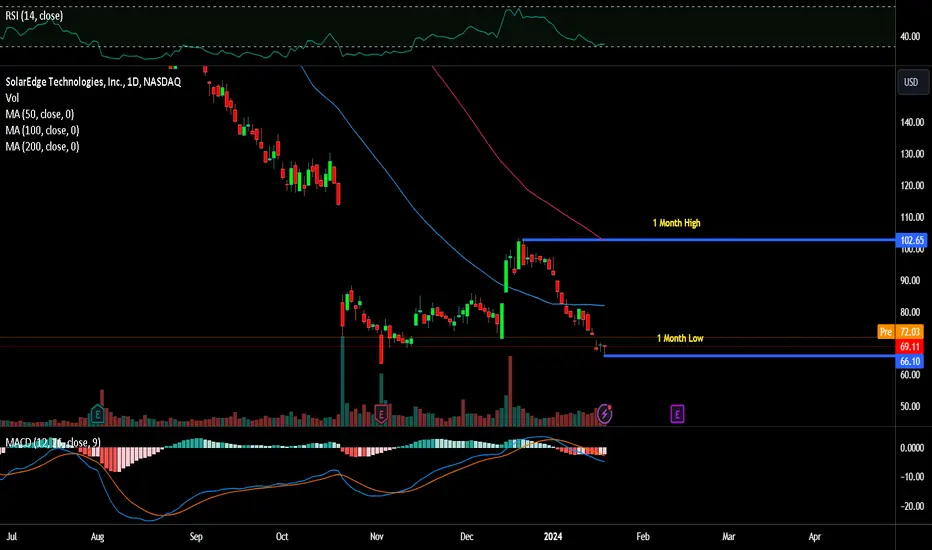Open the USD currency selector

pos(911,82)
